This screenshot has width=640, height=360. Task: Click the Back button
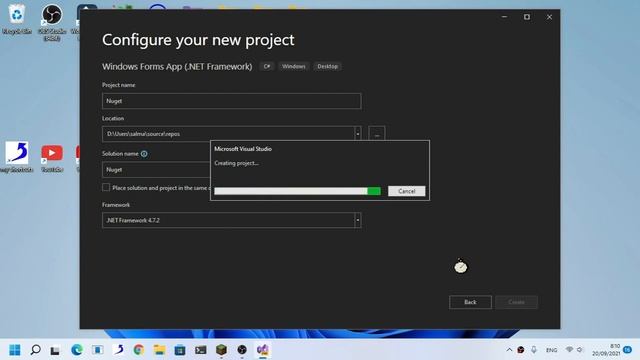tap(470, 302)
